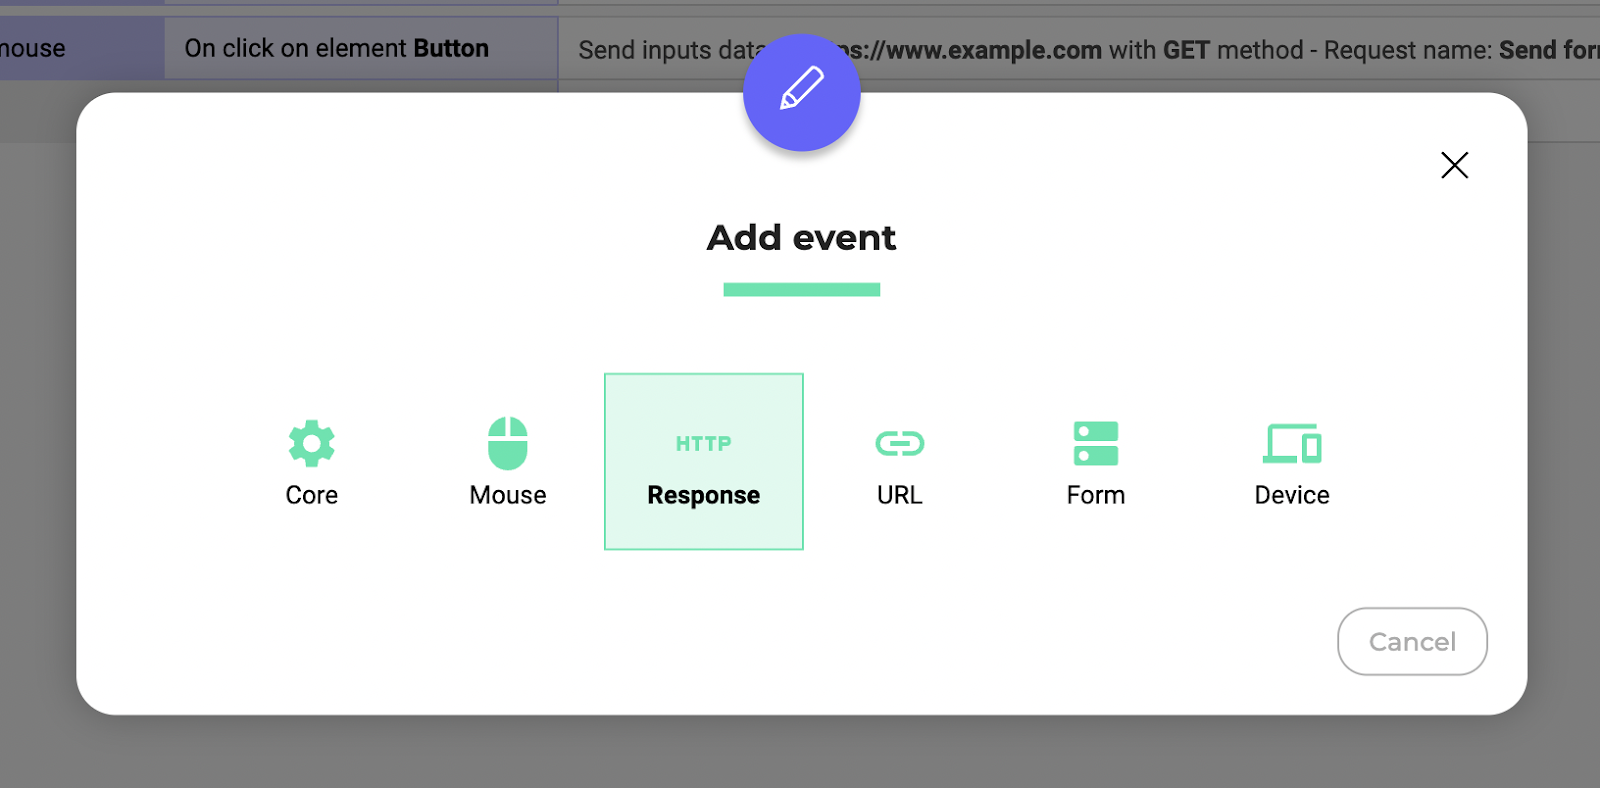This screenshot has height=788, width=1600.
Task: Click the Mouse category label
Action: click(x=507, y=495)
